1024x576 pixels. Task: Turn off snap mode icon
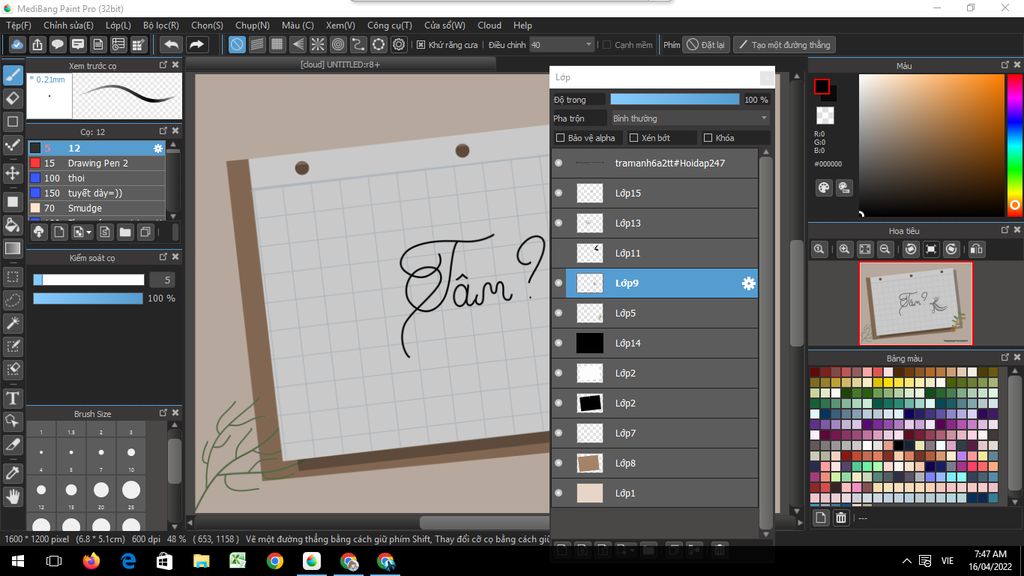[x=237, y=44]
